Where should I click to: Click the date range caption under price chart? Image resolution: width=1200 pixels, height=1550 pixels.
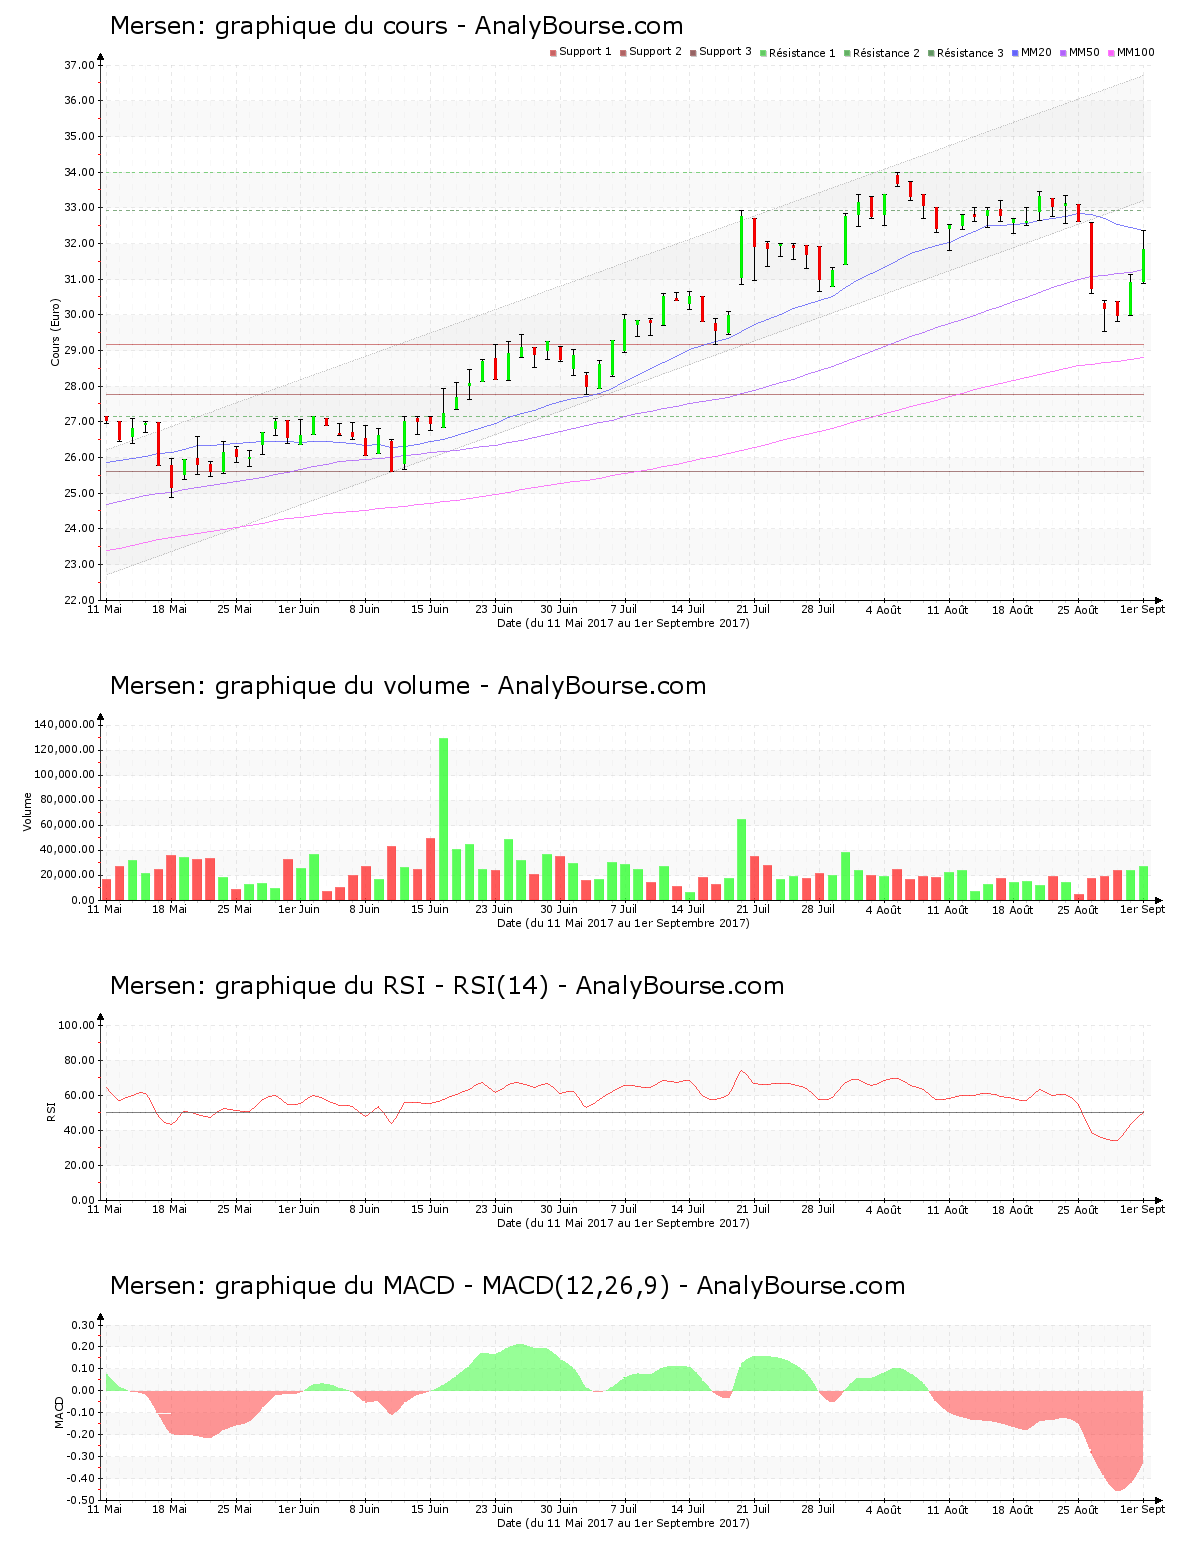click(x=623, y=623)
